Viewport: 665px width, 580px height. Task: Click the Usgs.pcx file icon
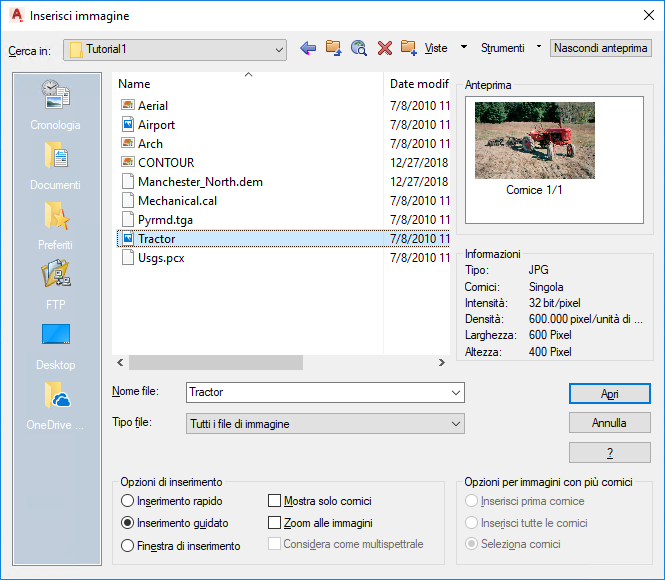coord(128,257)
